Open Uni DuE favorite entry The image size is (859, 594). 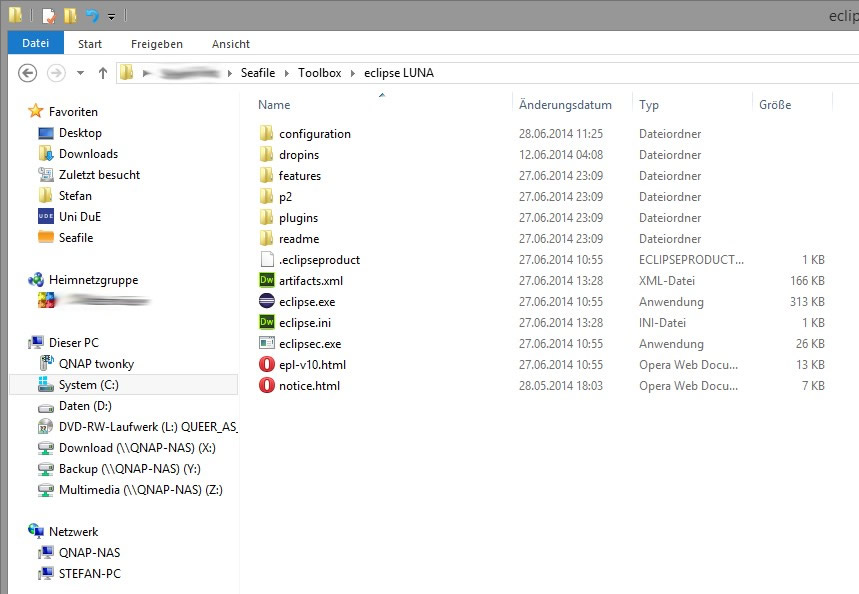coord(80,217)
